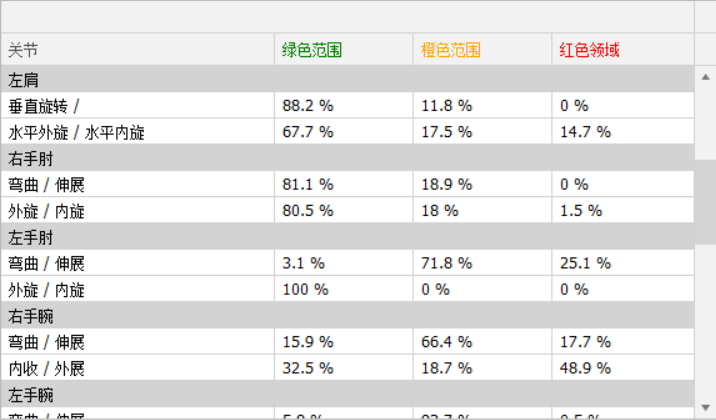Click the 48.9 % red zone cell
This screenshot has height=420, width=716.
point(586,368)
